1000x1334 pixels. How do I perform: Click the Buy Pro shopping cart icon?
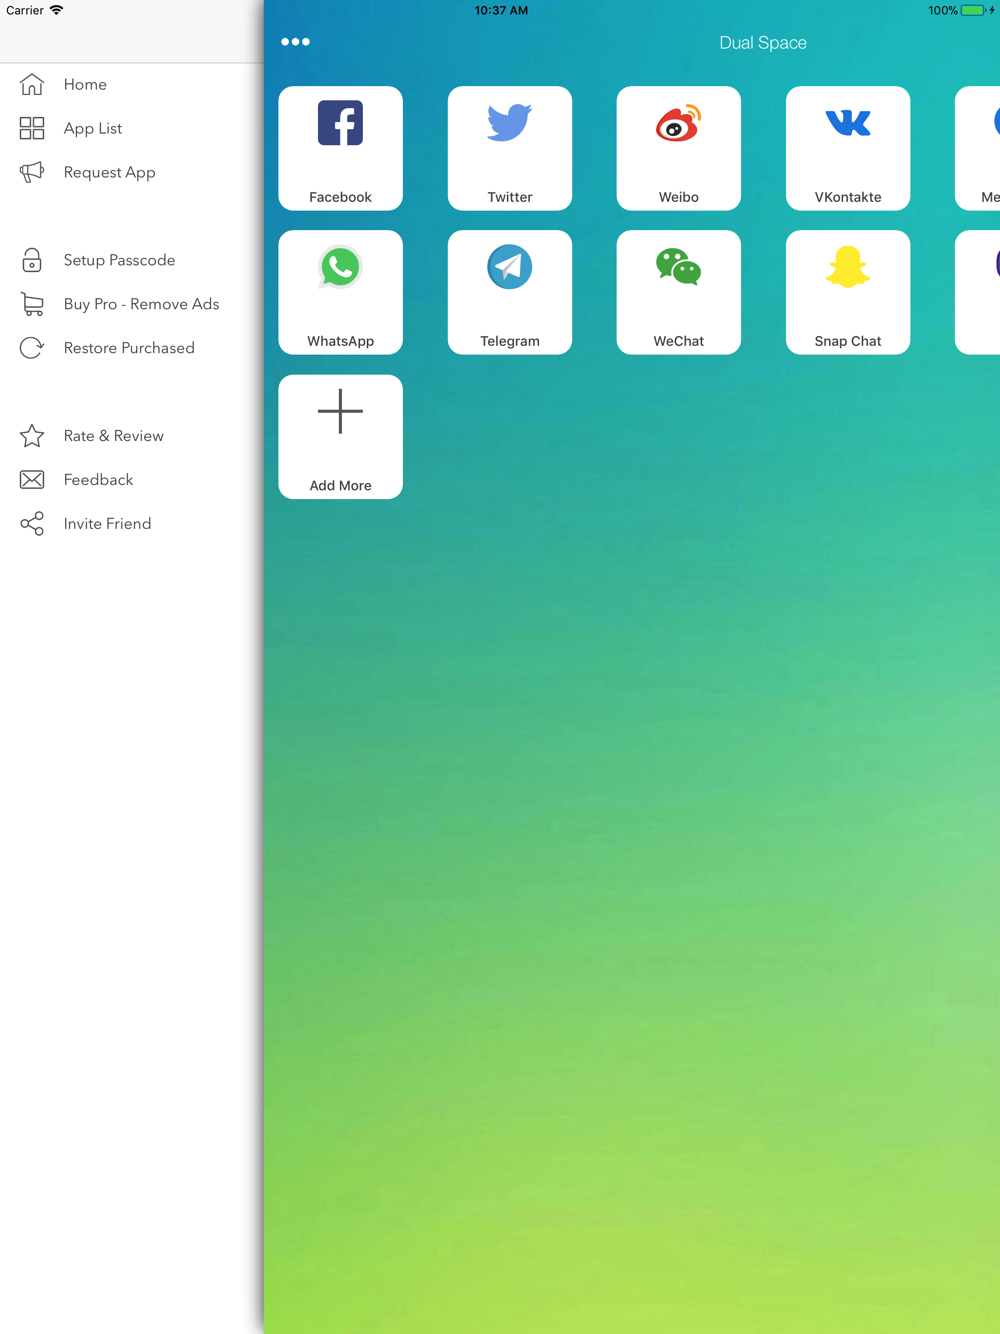32,304
